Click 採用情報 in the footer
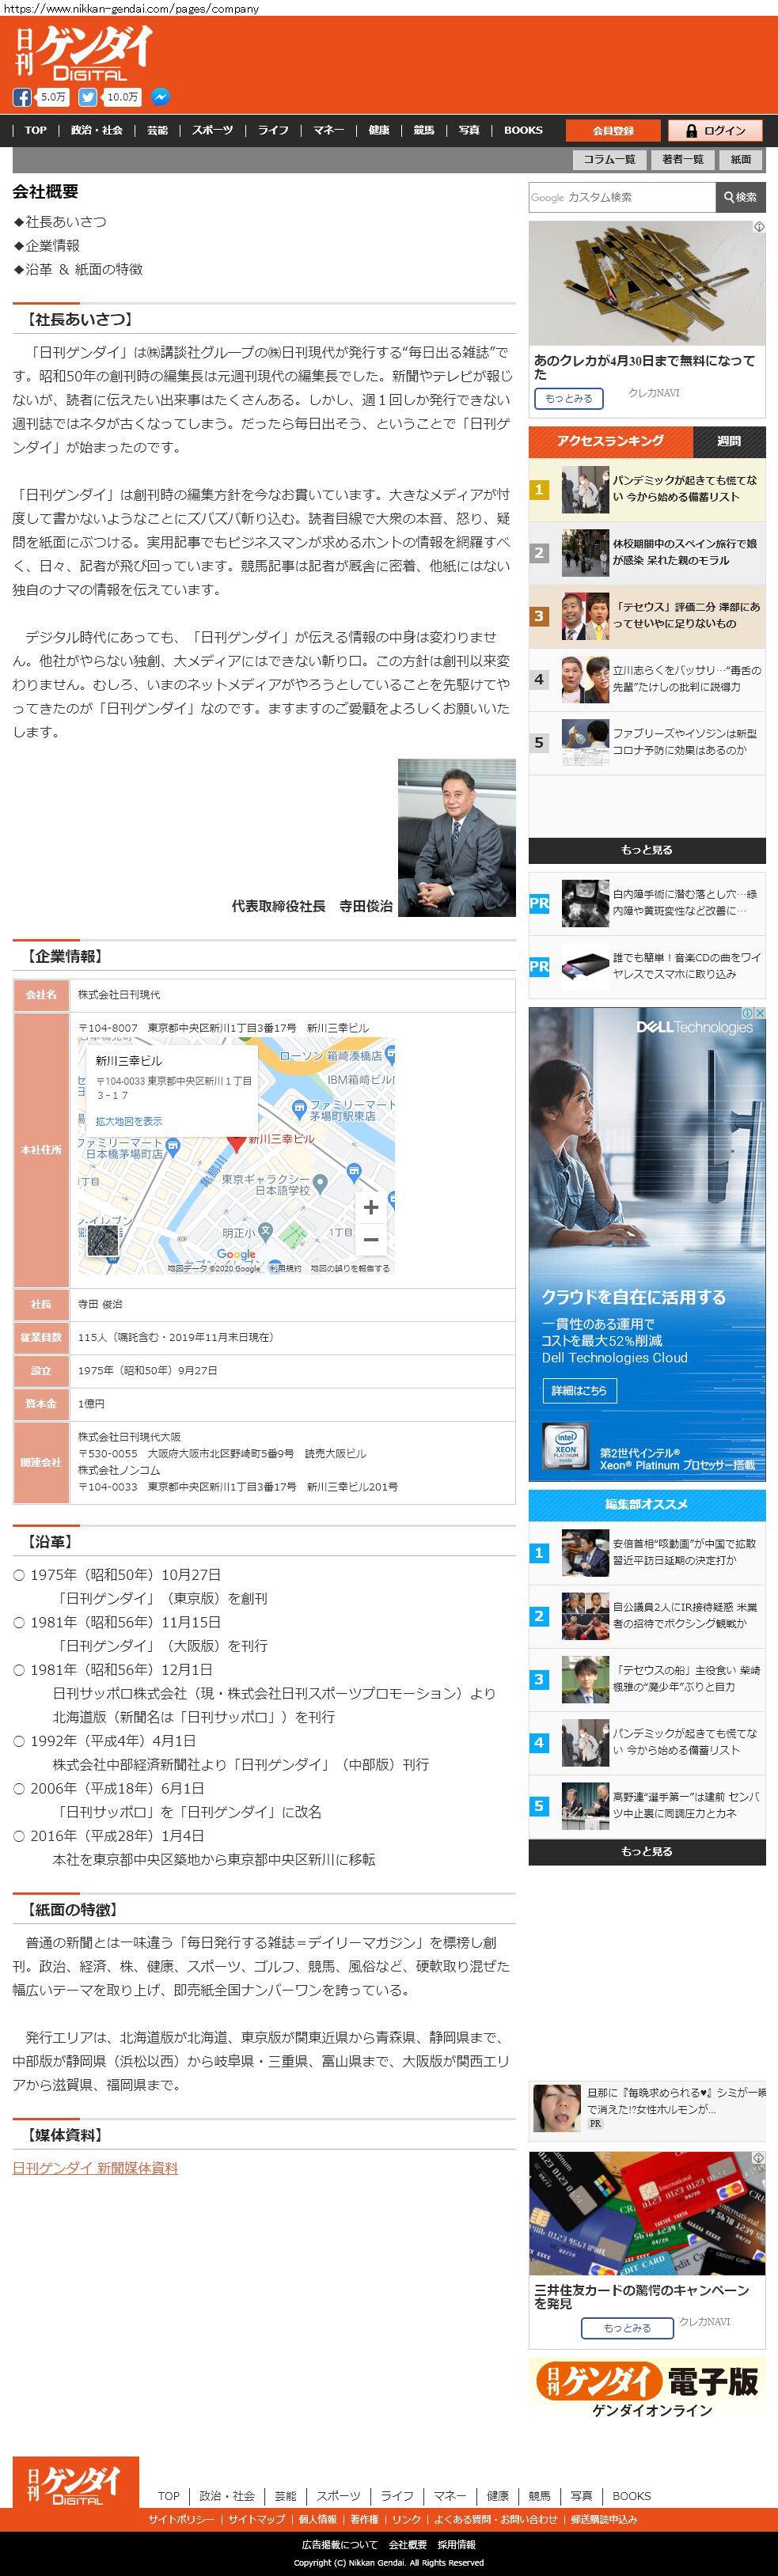 457,2545
